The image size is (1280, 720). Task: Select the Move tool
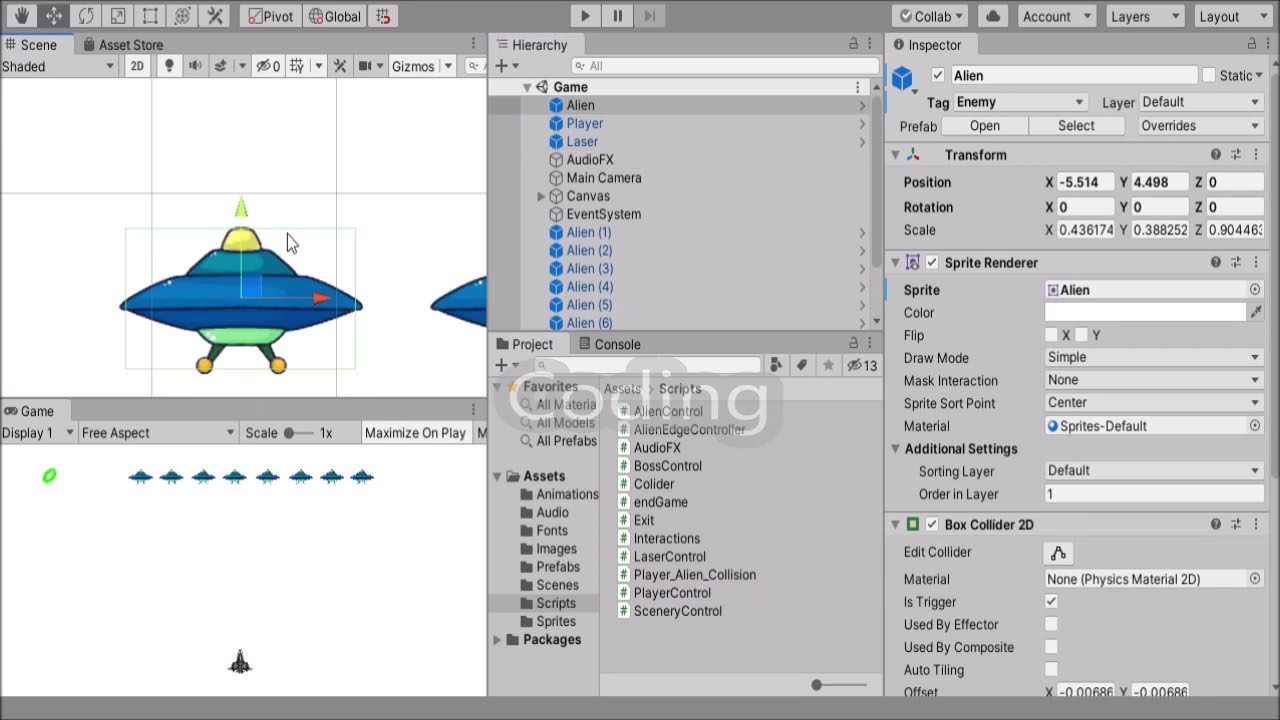click(54, 16)
